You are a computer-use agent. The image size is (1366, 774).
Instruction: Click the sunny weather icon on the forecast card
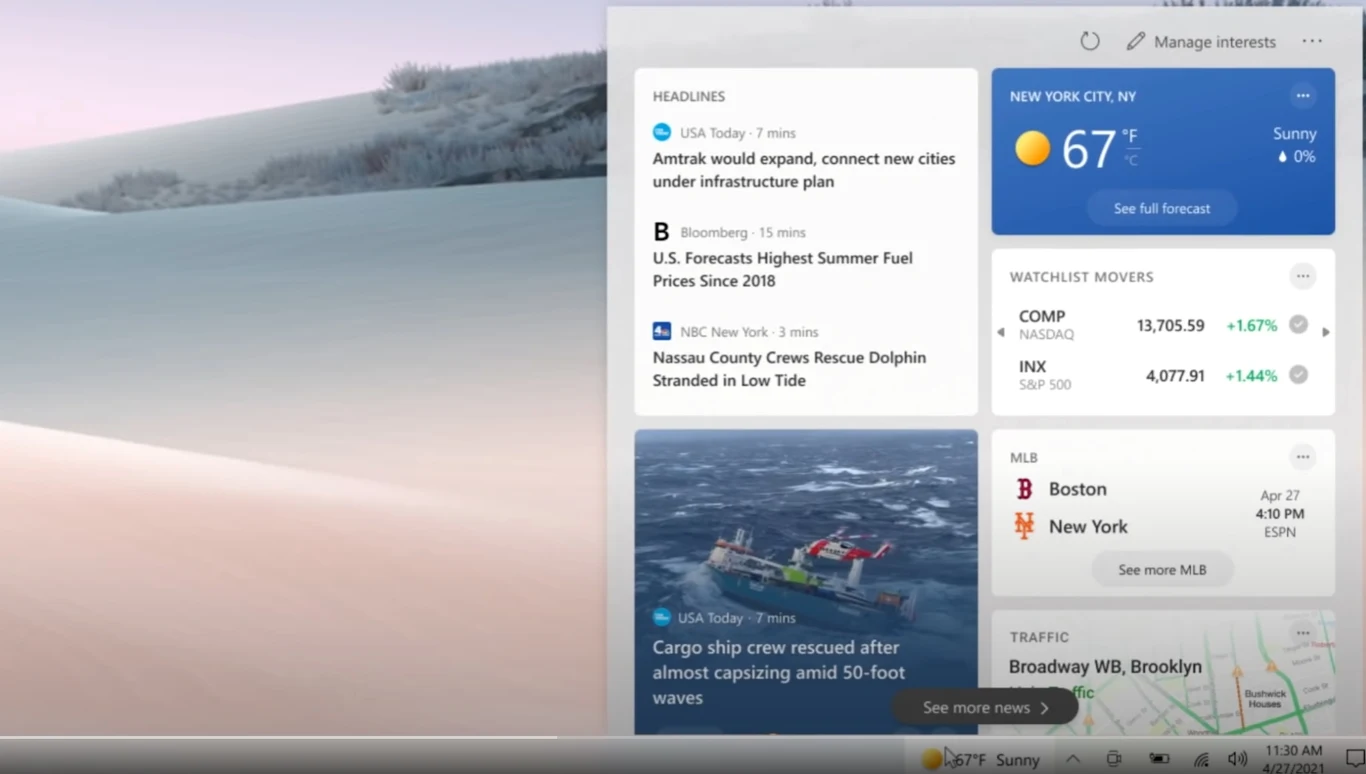tap(1032, 147)
